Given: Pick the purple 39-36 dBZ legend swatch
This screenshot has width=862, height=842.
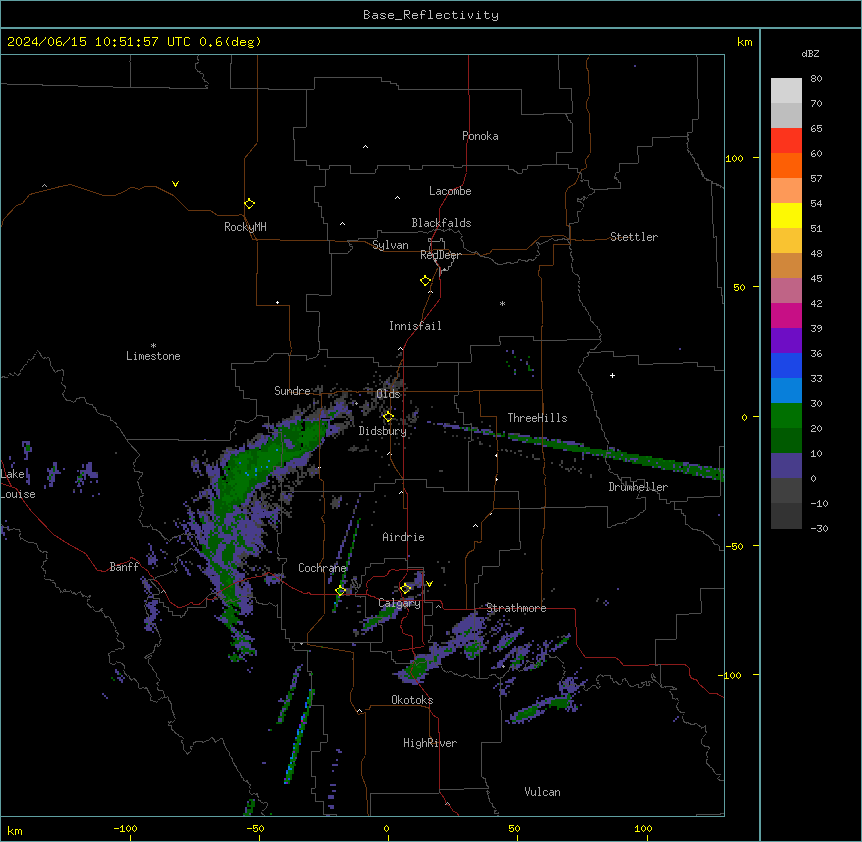Looking at the screenshot, I should (786, 341).
